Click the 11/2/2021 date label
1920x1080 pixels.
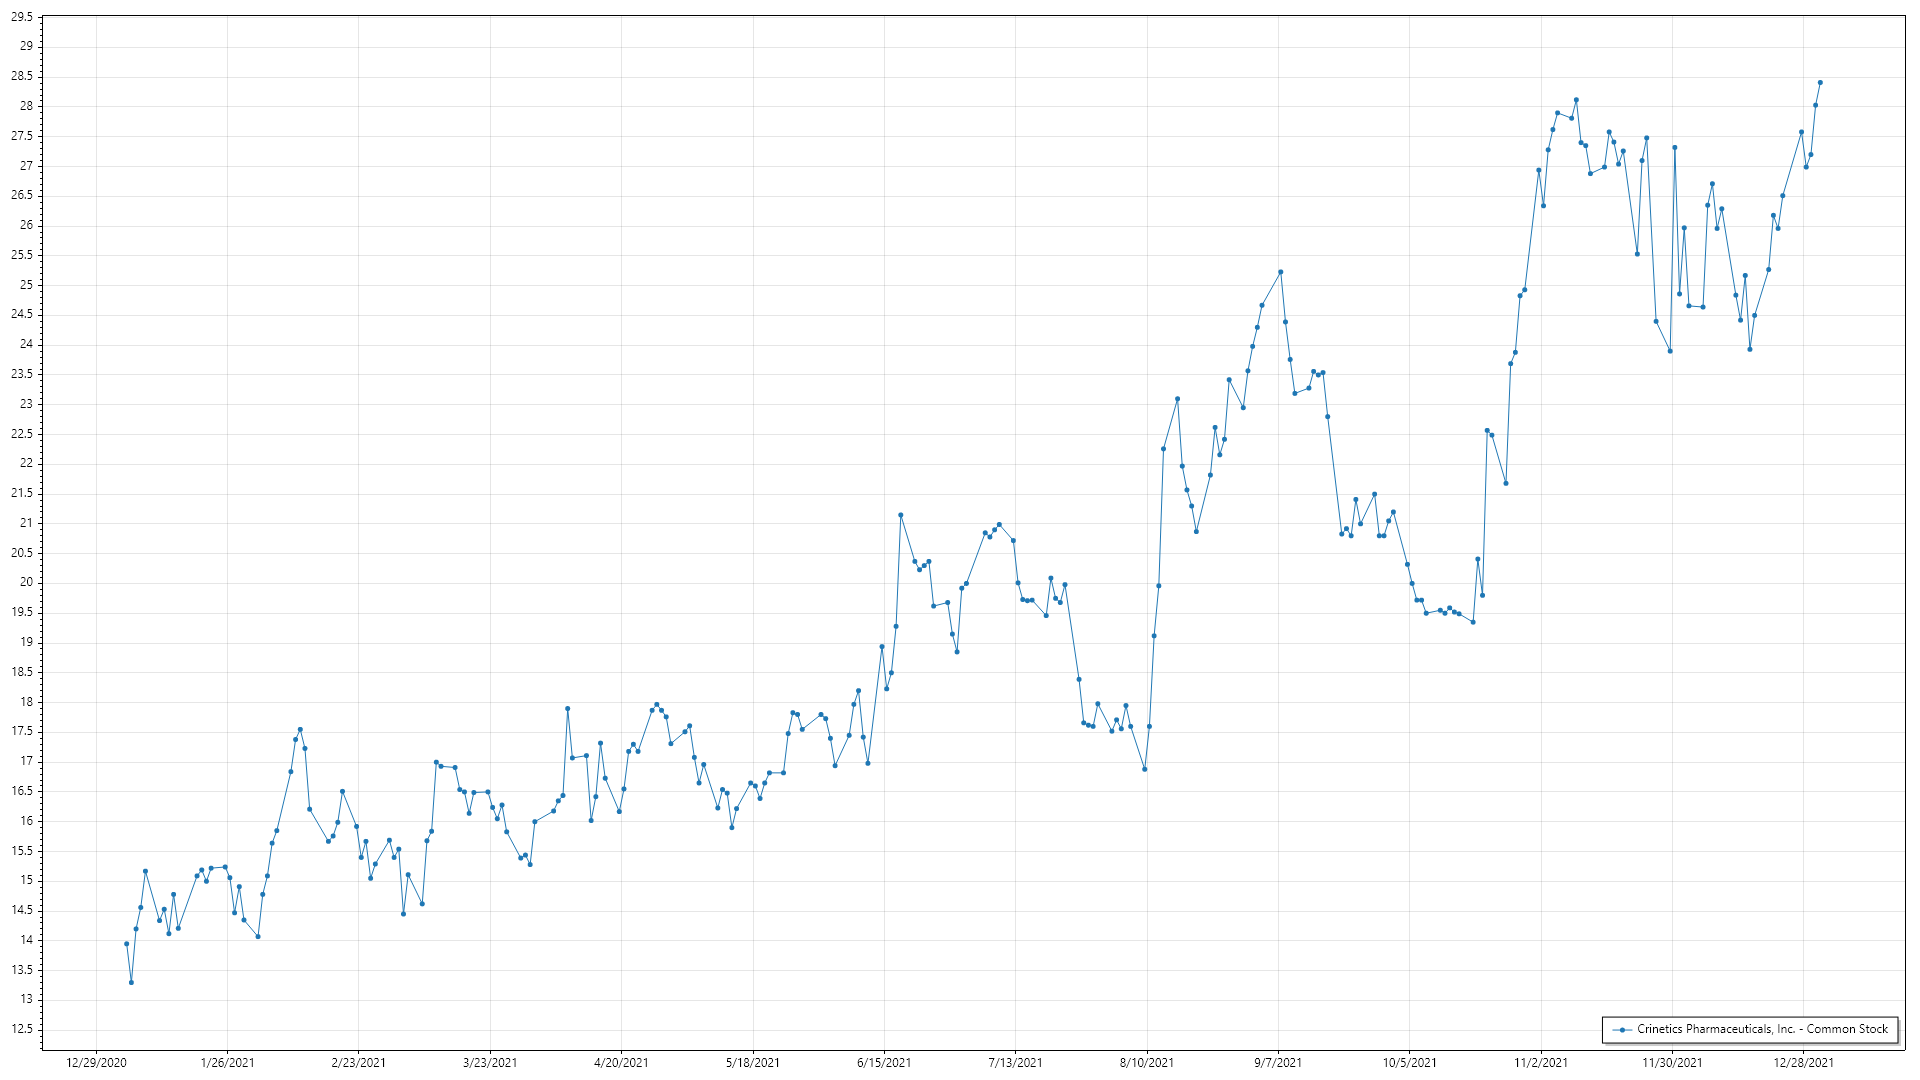point(1541,1063)
